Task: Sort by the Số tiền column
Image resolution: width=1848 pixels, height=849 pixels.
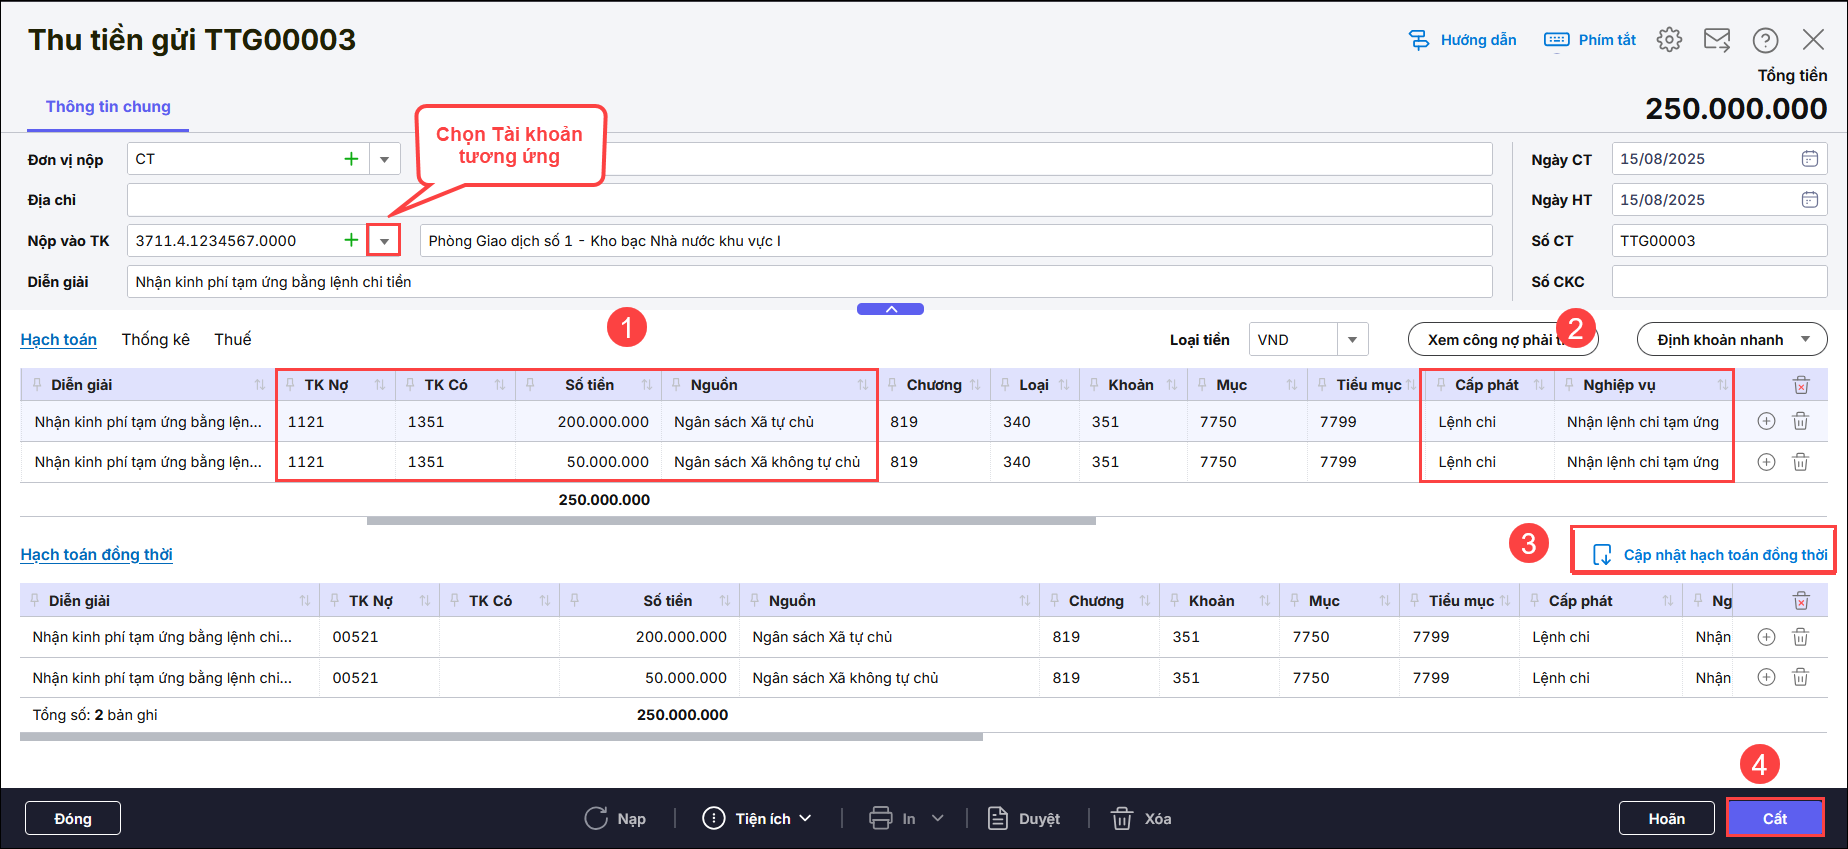Action: [646, 385]
